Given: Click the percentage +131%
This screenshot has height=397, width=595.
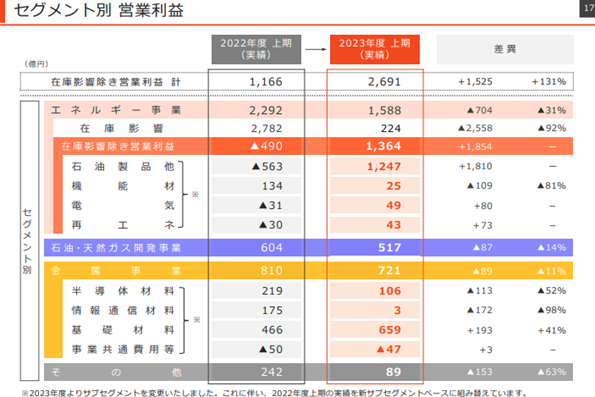Looking at the screenshot, I should pos(549,82).
